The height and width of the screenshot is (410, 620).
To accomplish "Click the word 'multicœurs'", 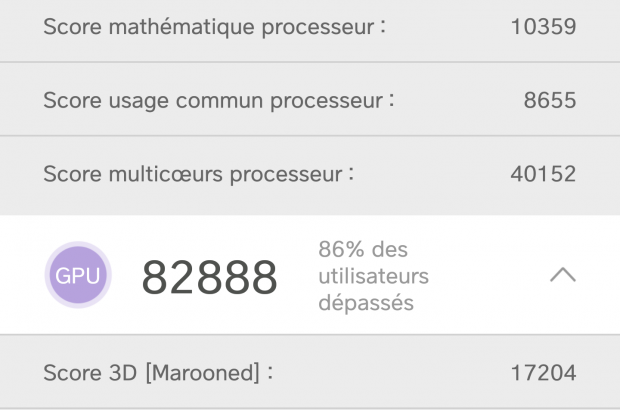I will (164, 175).
